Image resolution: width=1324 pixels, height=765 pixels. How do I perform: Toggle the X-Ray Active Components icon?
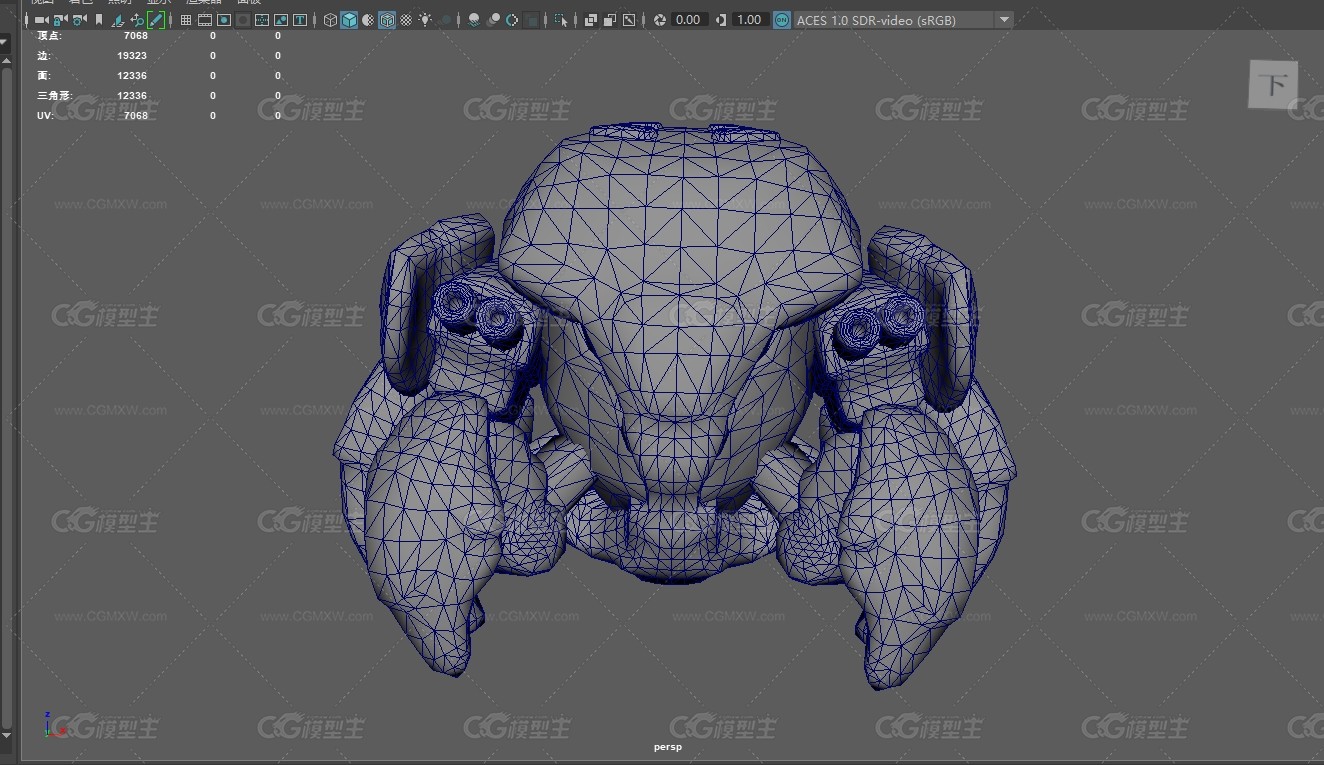pyautogui.click(x=610, y=20)
